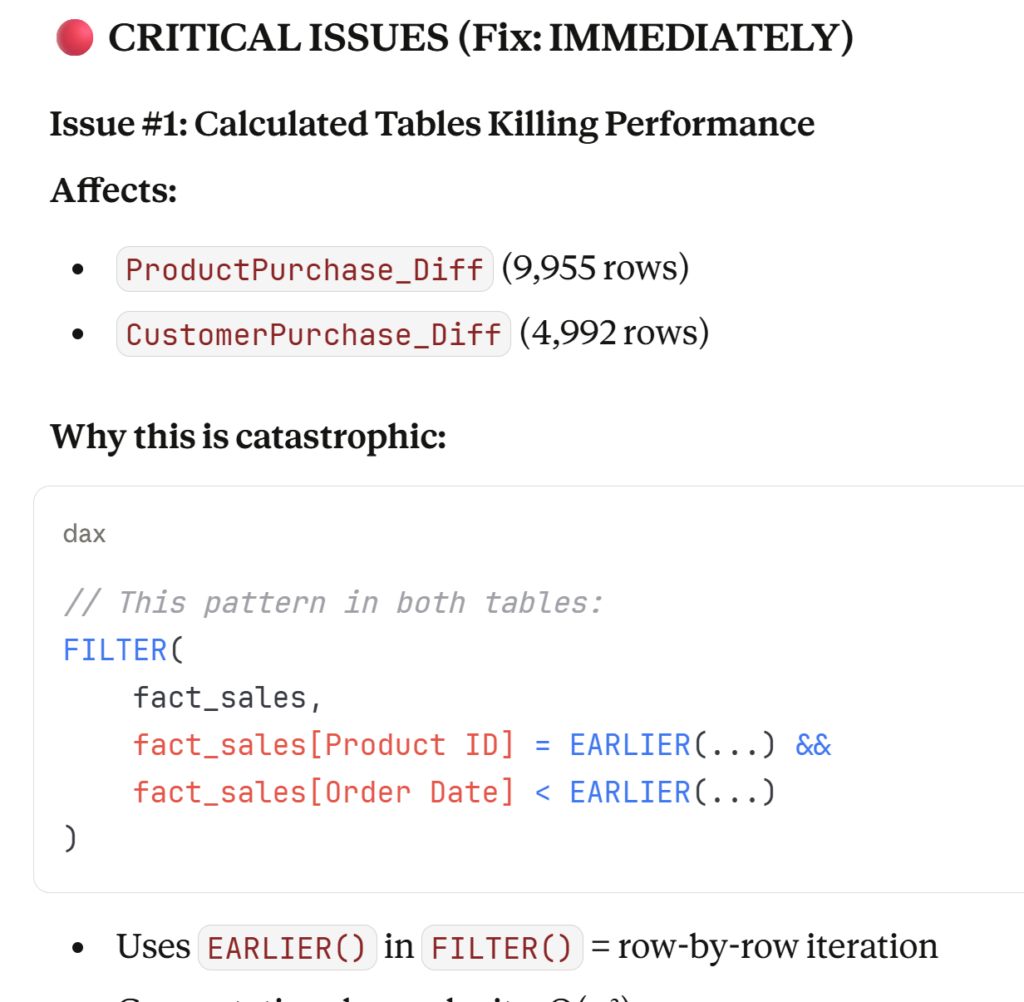Viewport: 1024px width, 1002px height.
Task: Click the fact_sales, line in code block
Action: (227, 697)
